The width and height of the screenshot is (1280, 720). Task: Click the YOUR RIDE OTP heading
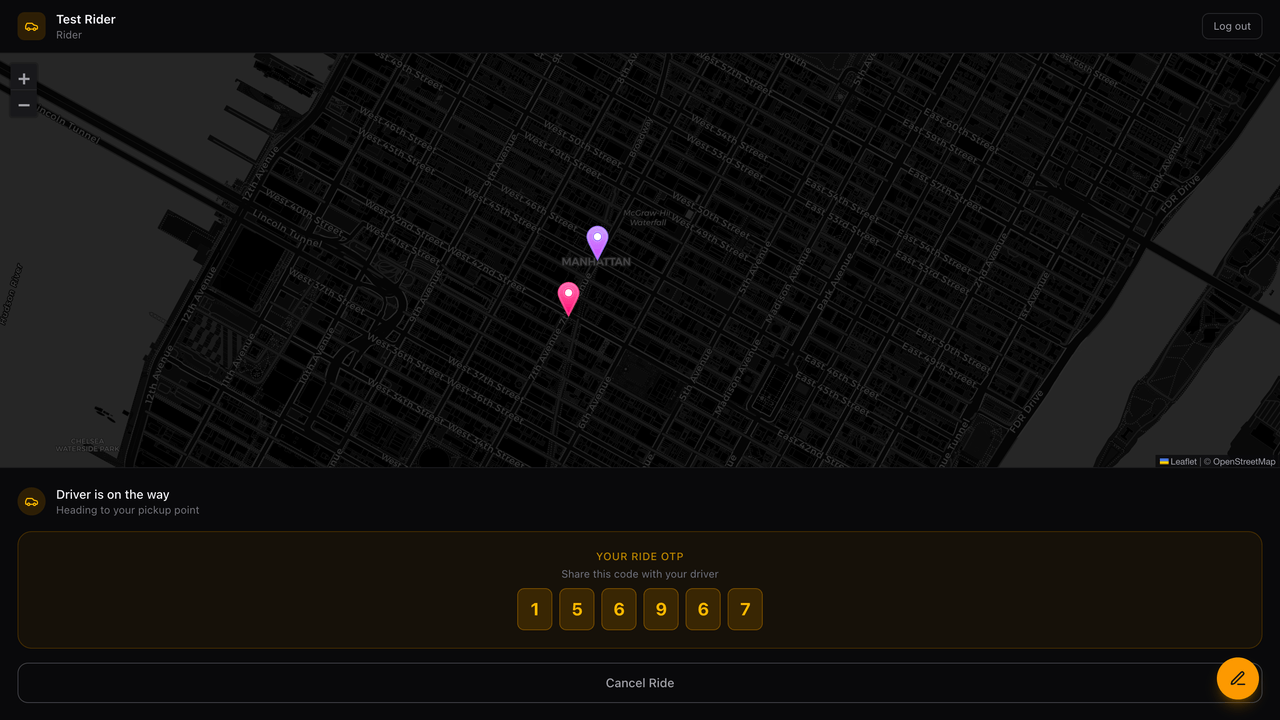[640, 556]
